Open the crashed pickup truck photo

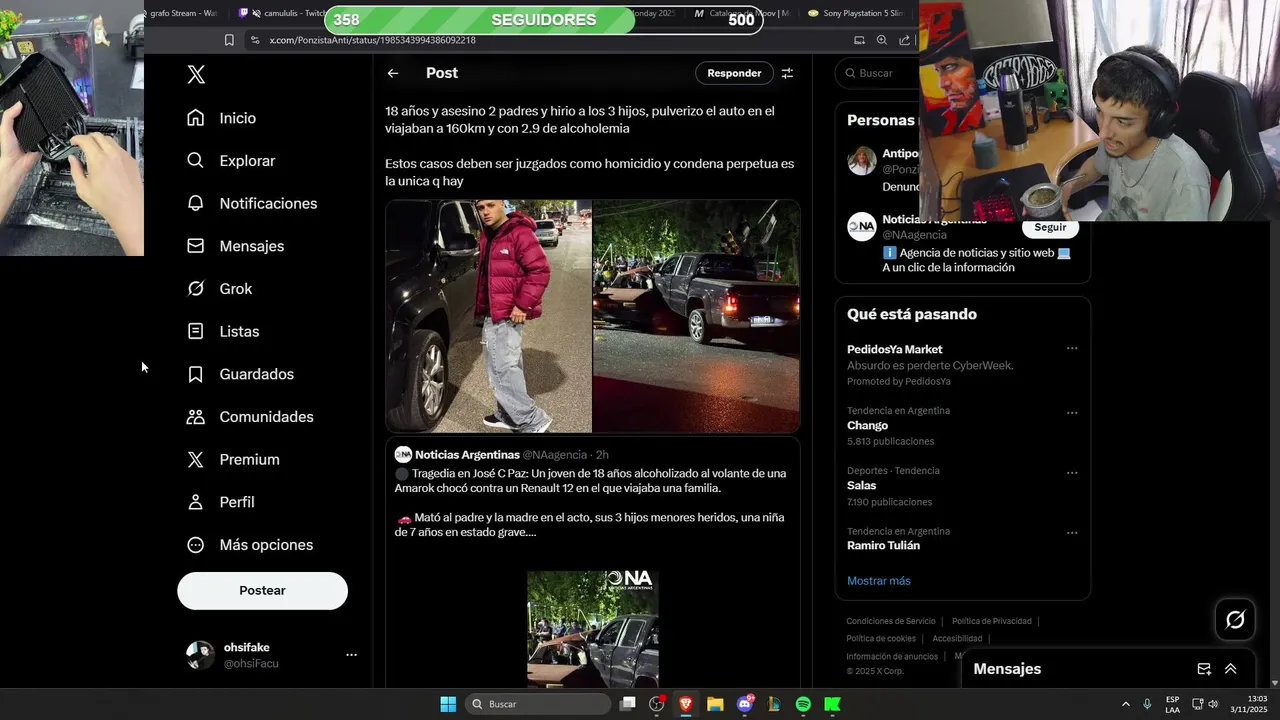(x=696, y=316)
